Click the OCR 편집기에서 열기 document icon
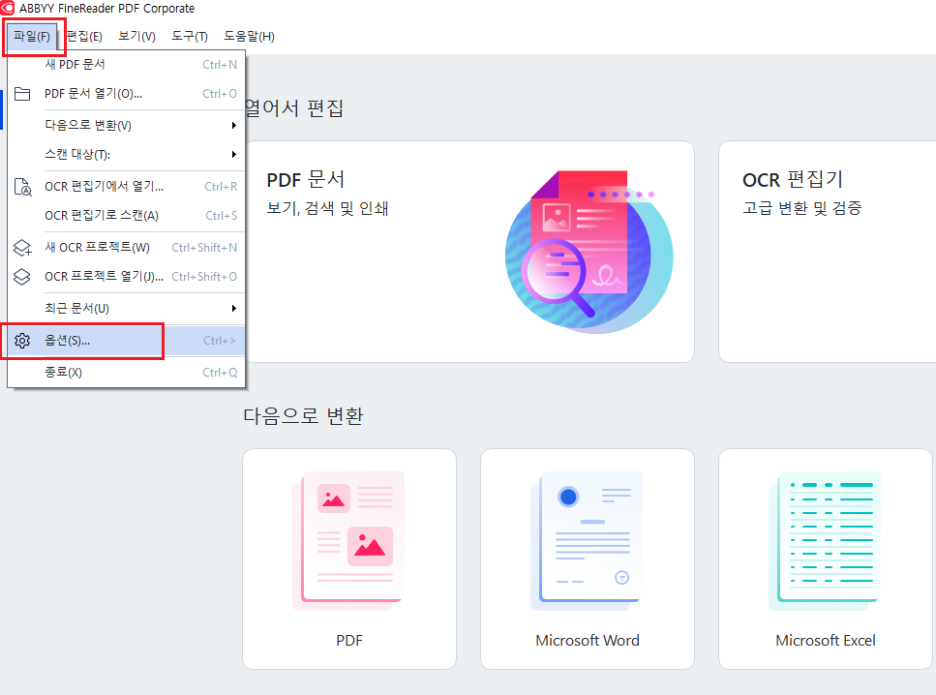 coord(23,187)
